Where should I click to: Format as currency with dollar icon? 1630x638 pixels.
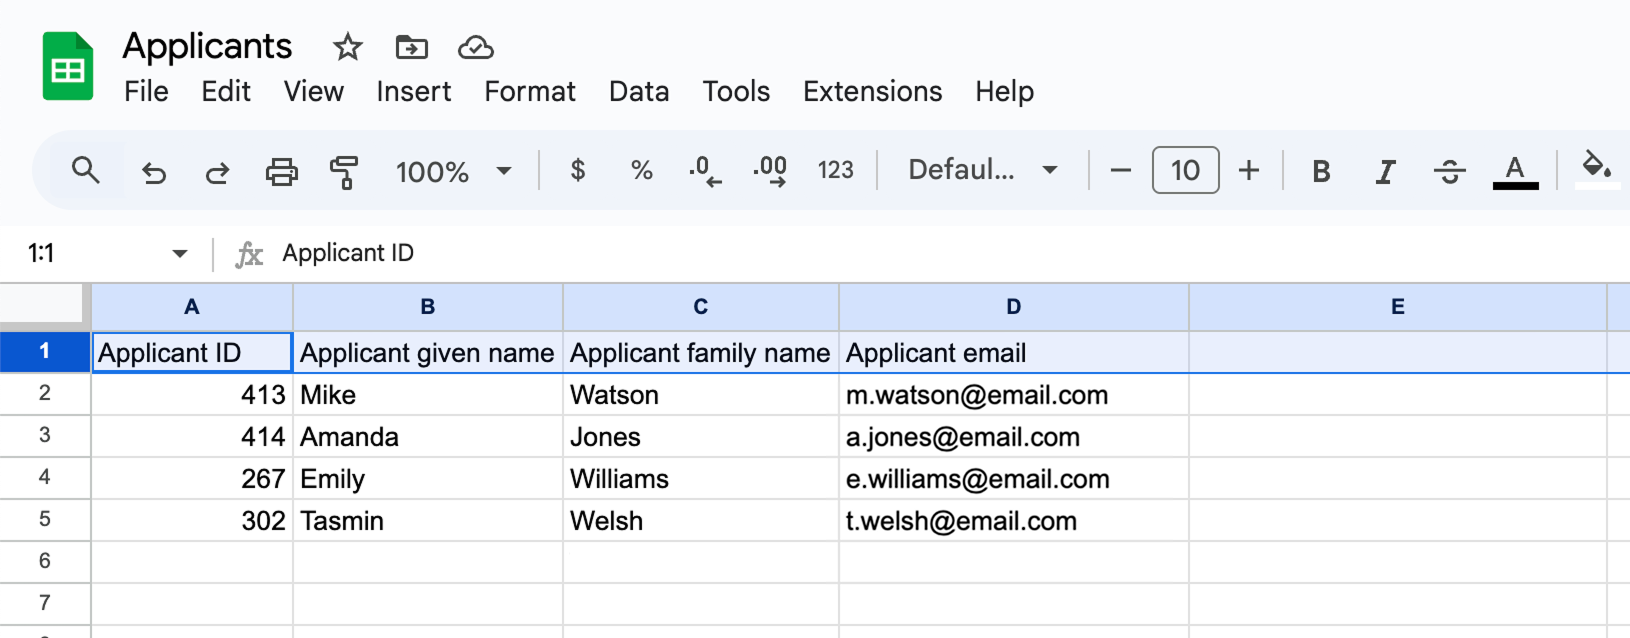point(577,171)
